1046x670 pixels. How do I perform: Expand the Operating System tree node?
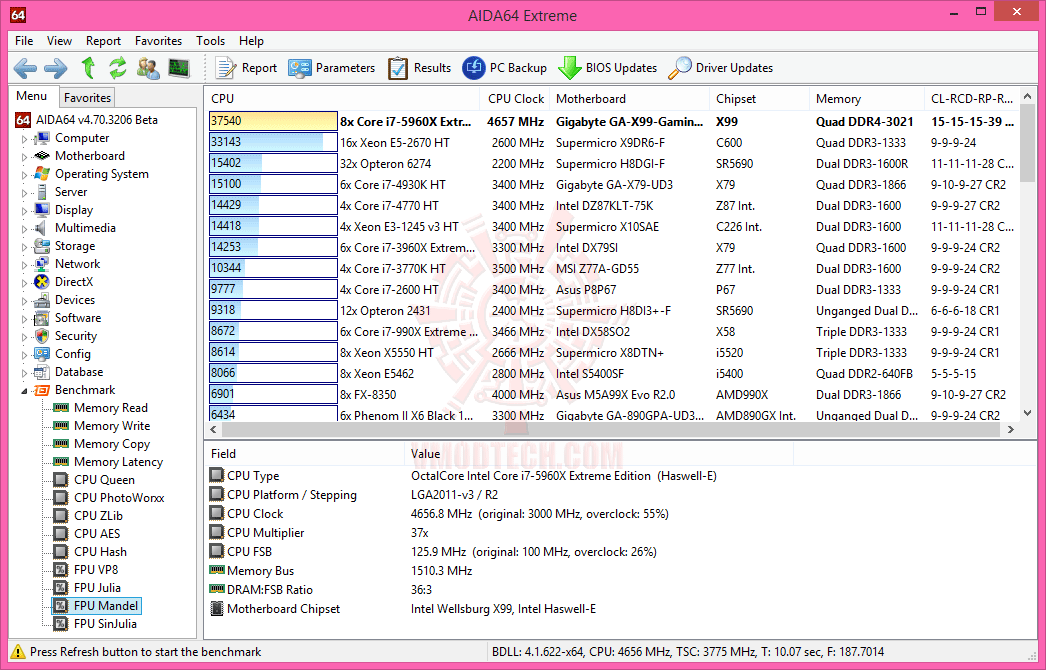[25, 175]
